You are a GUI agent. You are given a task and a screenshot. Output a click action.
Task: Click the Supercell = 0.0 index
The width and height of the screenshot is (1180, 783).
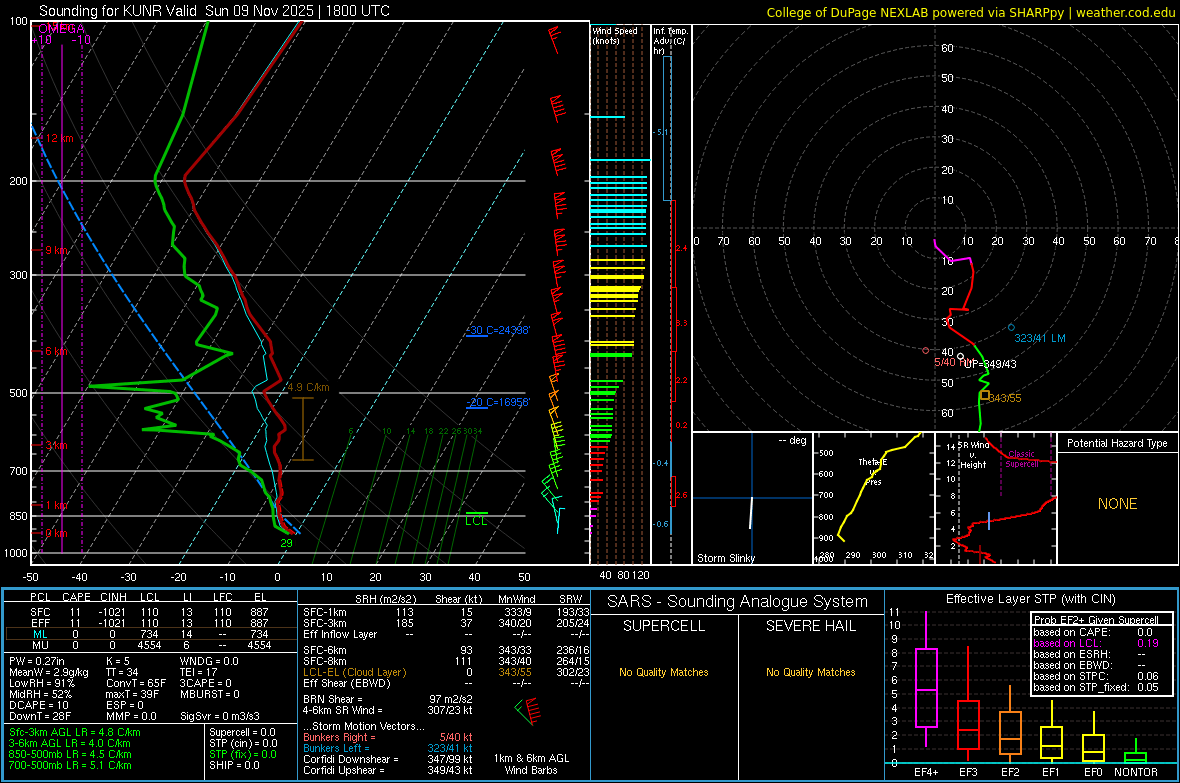pyautogui.click(x=242, y=732)
